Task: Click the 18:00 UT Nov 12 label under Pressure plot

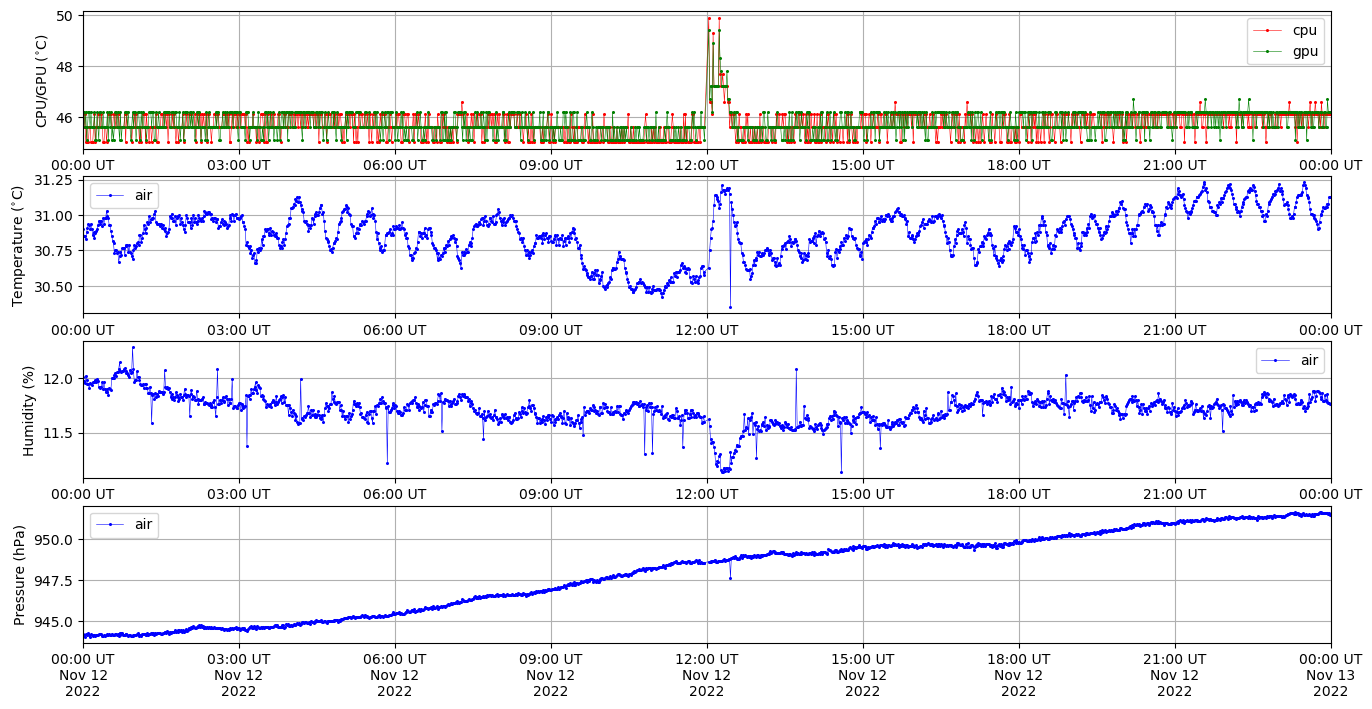Action: pyautogui.click(x=1019, y=675)
